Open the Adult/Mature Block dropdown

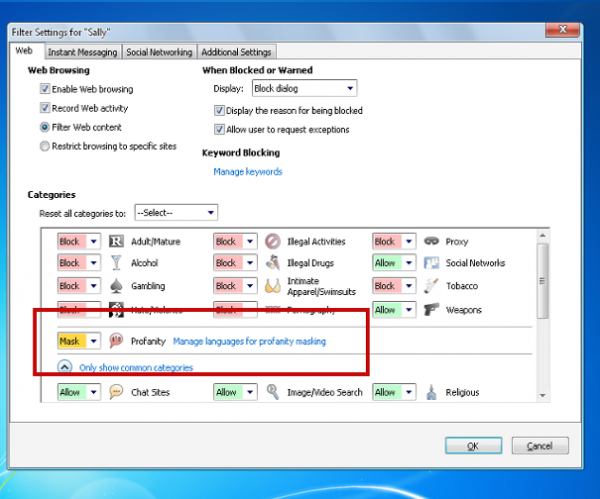(79, 241)
